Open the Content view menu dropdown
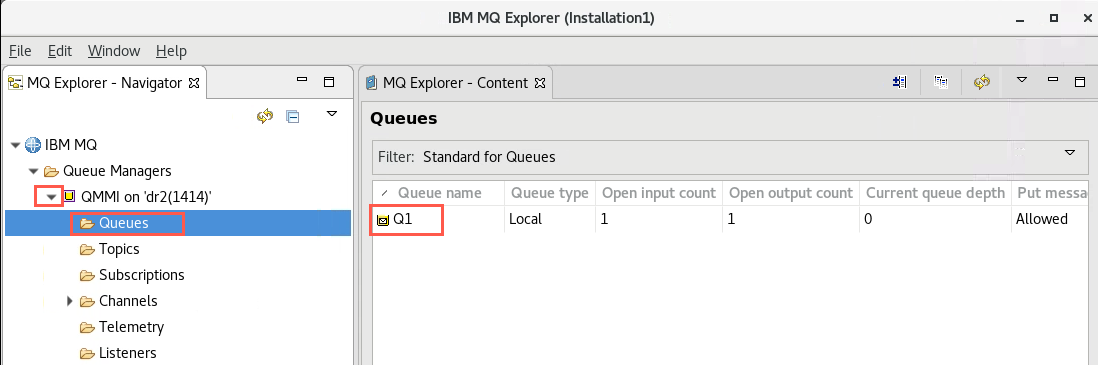This screenshot has width=1098, height=365. tap(1022, 80)
